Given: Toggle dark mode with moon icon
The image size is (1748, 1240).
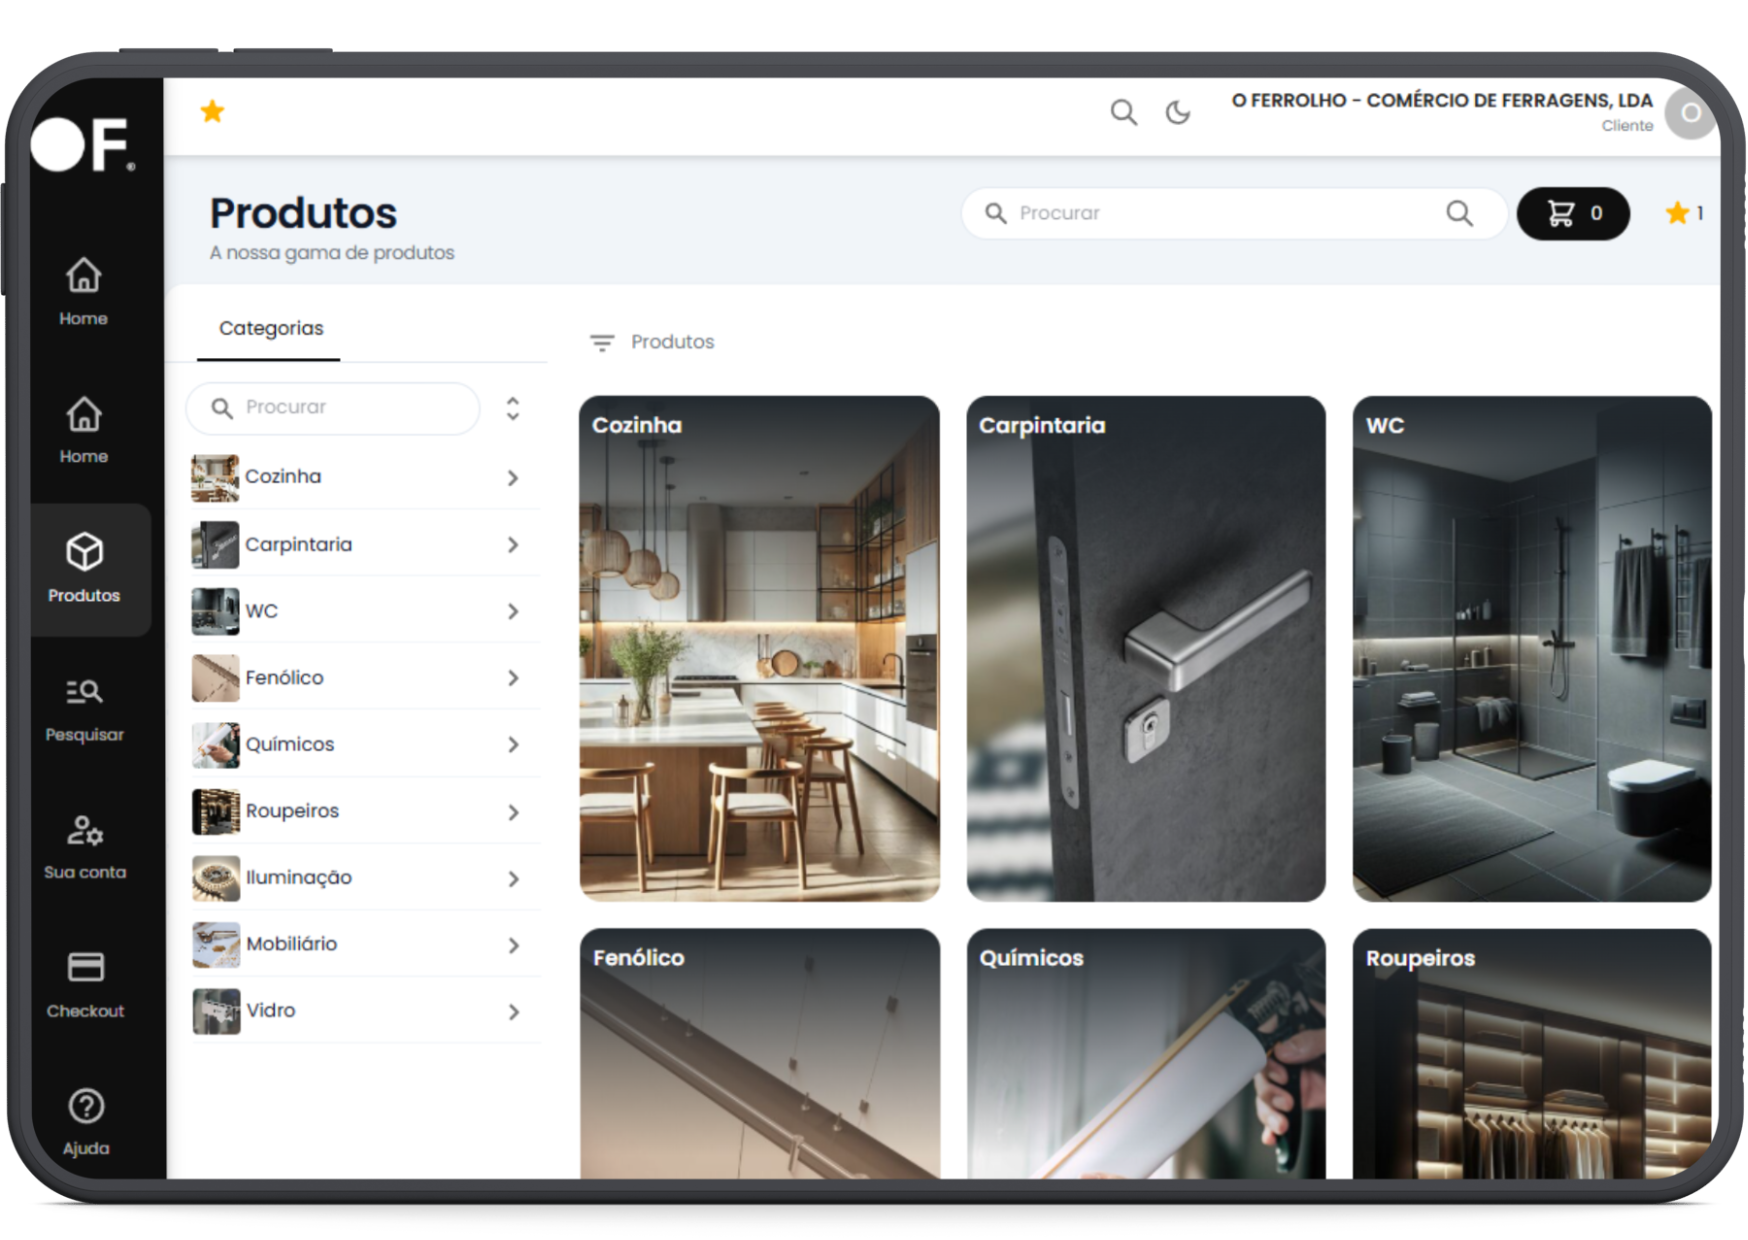Looking at the screenshot, I should coord(1178,112).
